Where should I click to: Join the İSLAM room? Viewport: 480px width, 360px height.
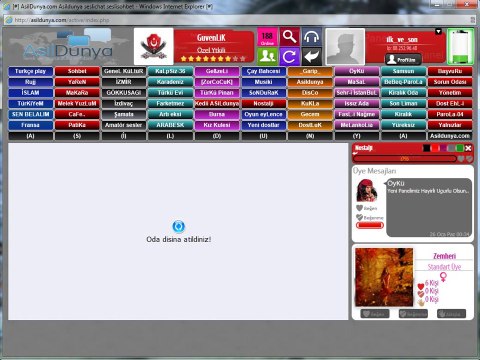pos(30,93)
